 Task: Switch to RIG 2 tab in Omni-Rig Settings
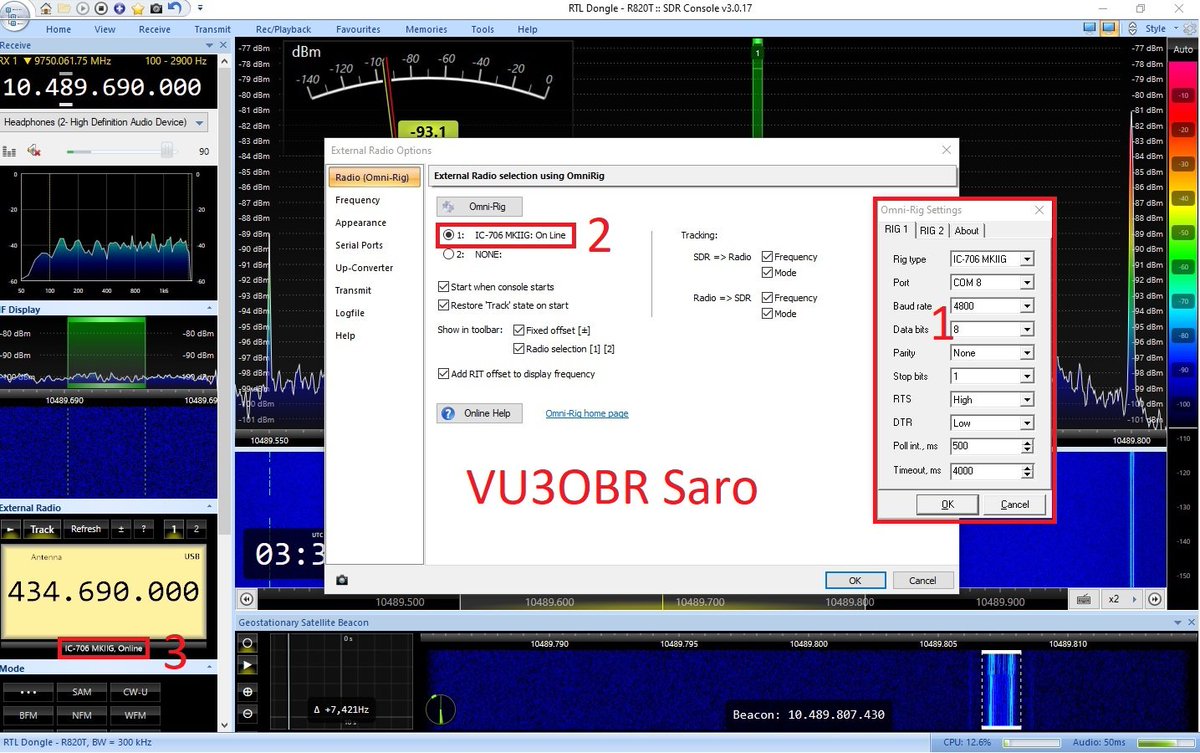(931, 230)
